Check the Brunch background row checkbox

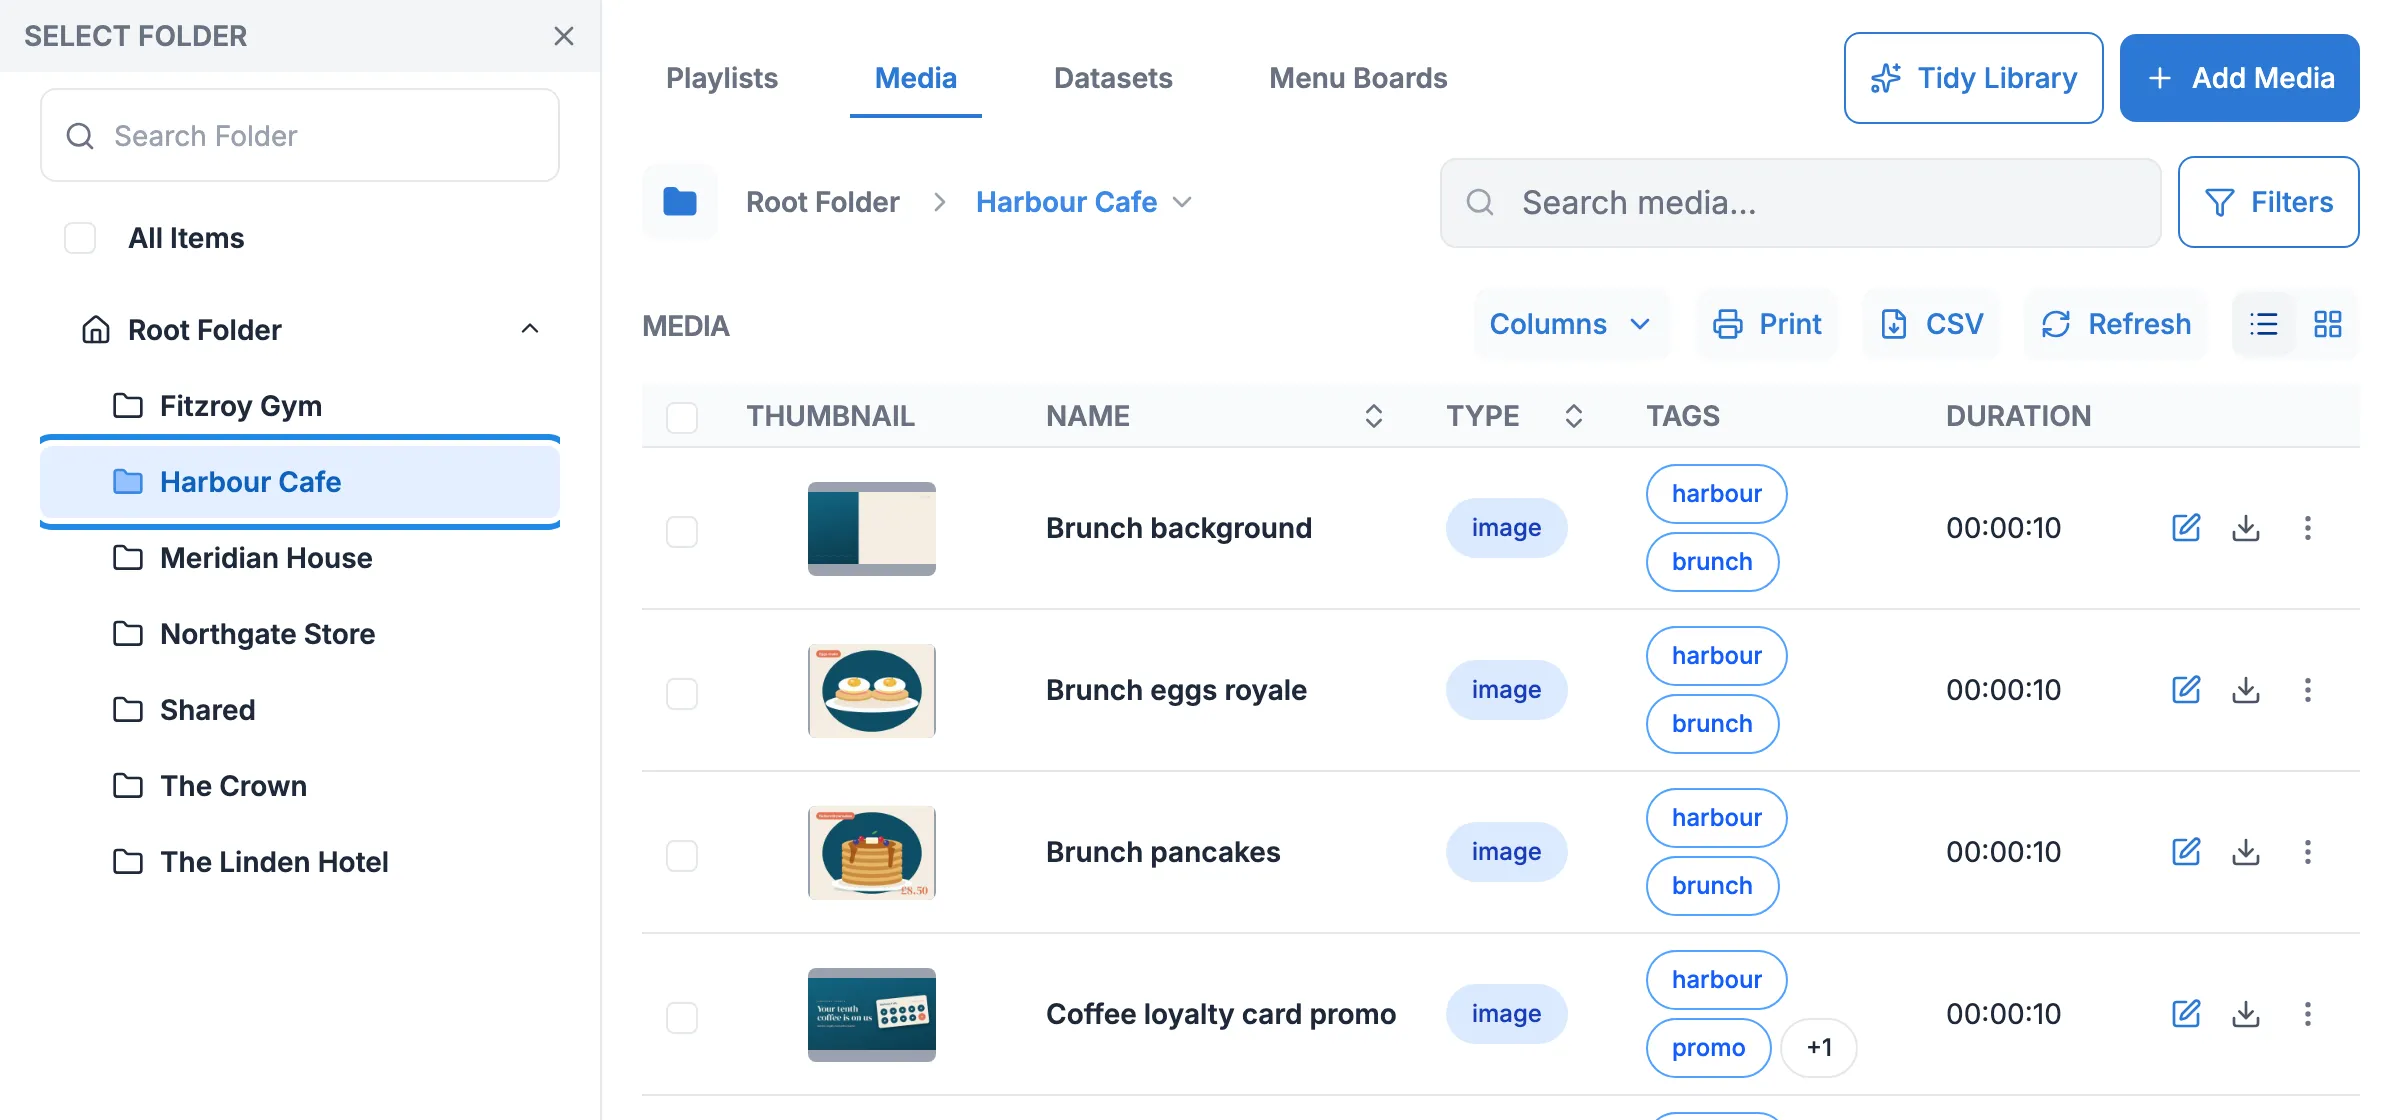682,531
